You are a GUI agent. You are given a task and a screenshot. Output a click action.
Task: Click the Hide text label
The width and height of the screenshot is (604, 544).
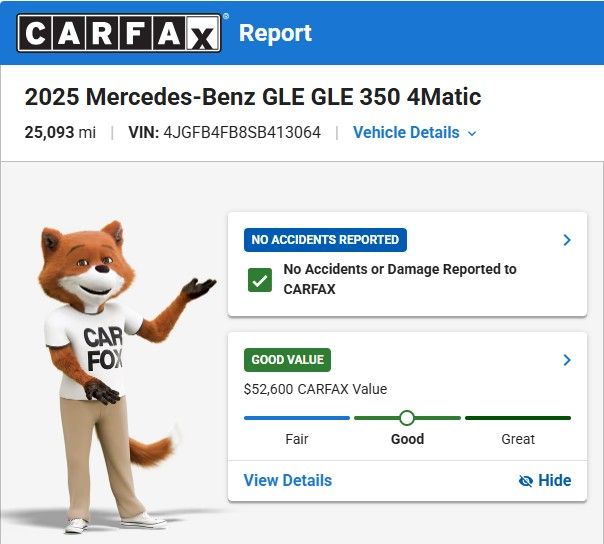pyautogui.click(x=555, y=480)
